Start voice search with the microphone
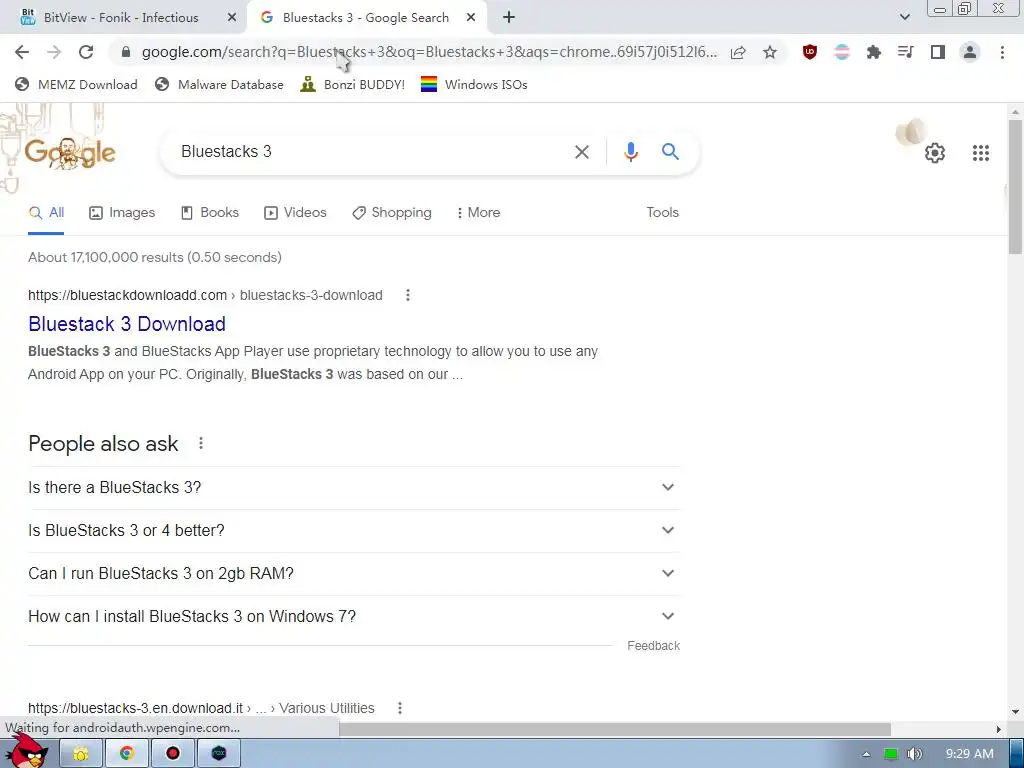1024x768 pixels. [x=630, y=152]
